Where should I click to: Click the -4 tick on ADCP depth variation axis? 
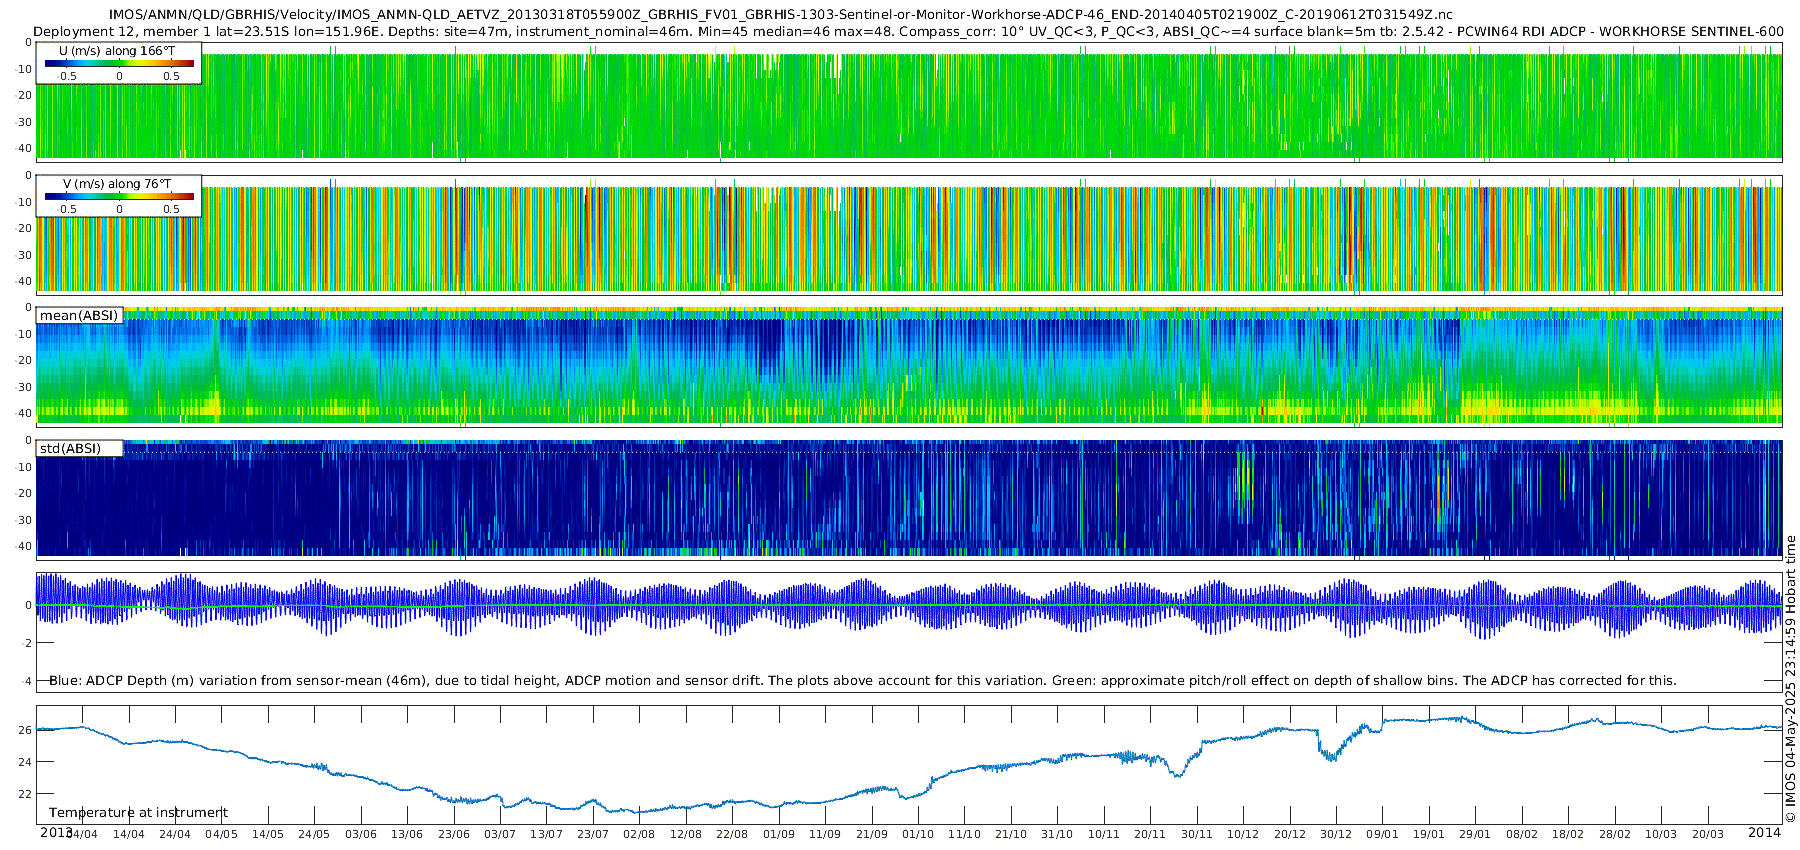[26, 681]
